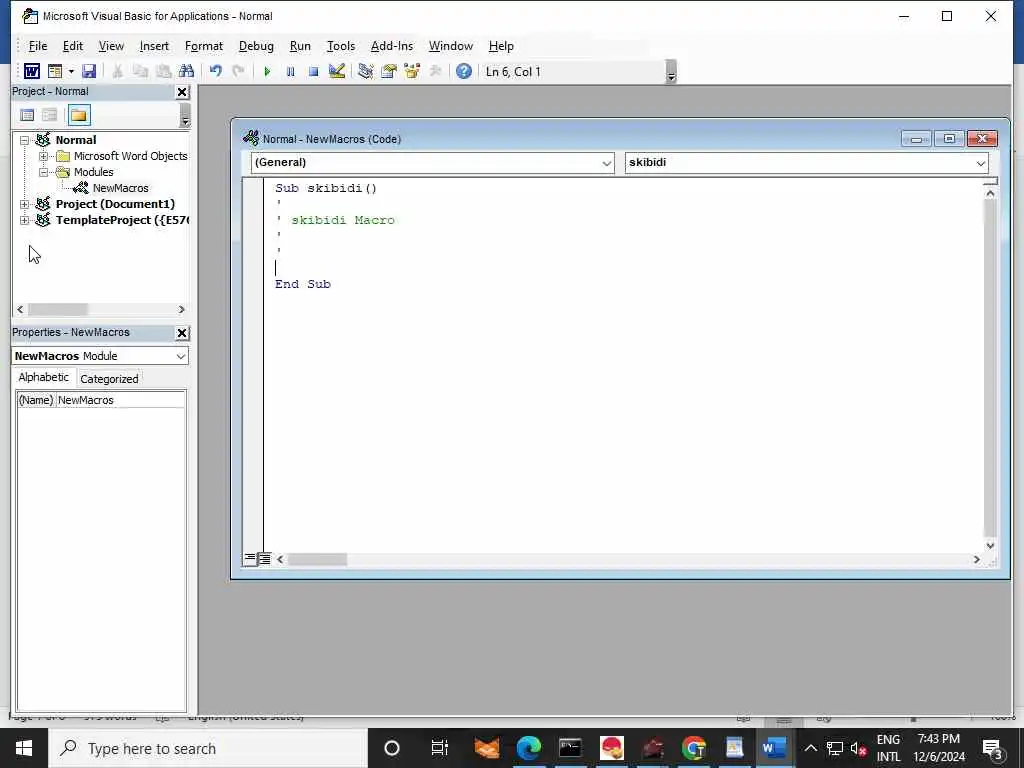Click the blue Help question mark icon
This screenshot has width=1024, height=768.
[x=464, y=71]
